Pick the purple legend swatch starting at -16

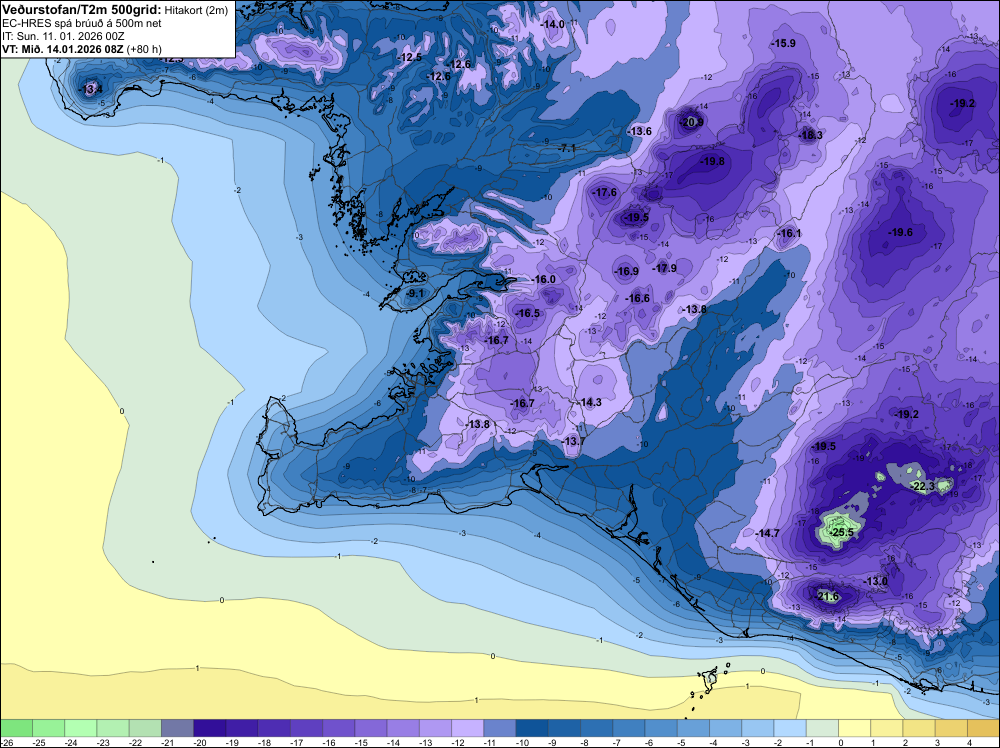pos(339,728)
